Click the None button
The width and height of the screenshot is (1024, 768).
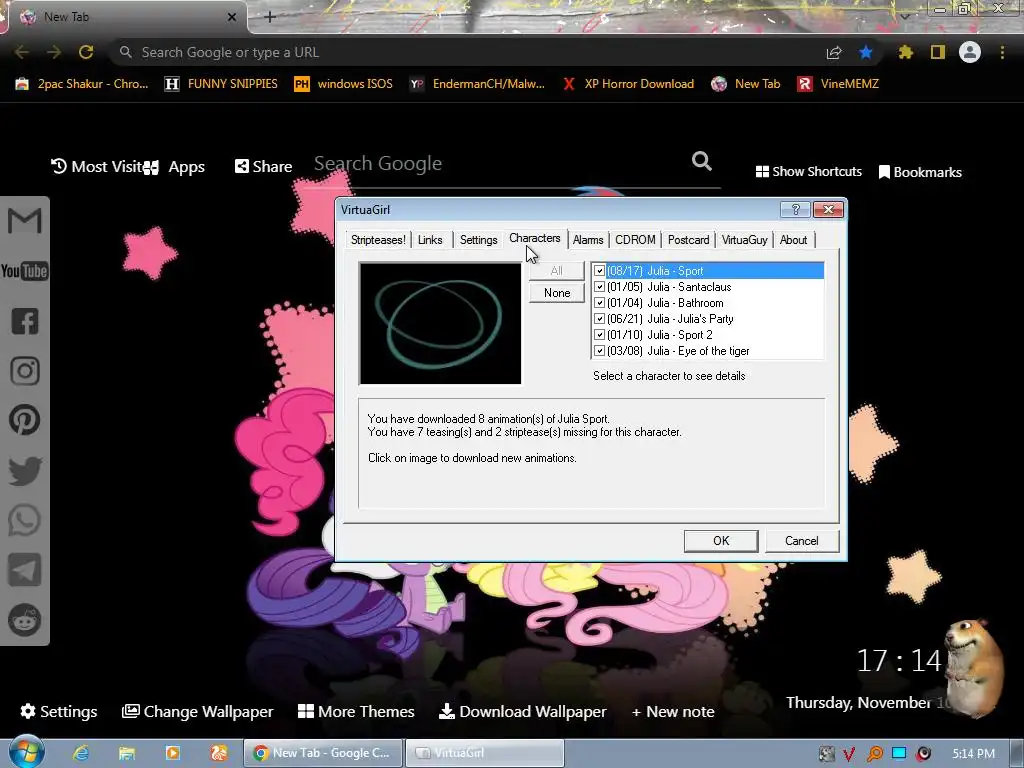pyautogui.click(x=556, y=293)
